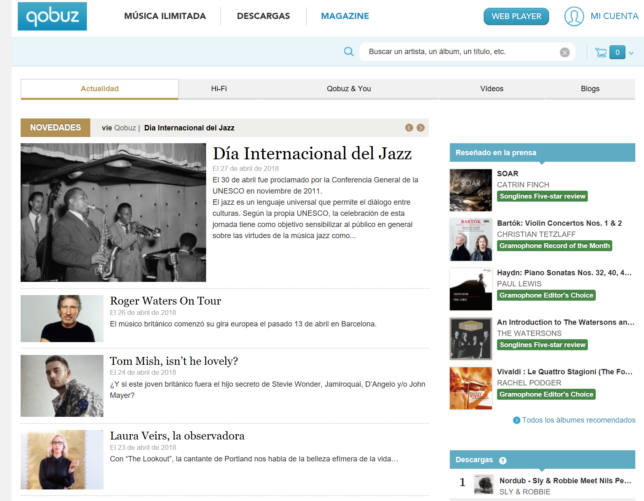Click in the Buscar un artista search field
Viewport: 644px width, 501px height.
click(460, 52)
